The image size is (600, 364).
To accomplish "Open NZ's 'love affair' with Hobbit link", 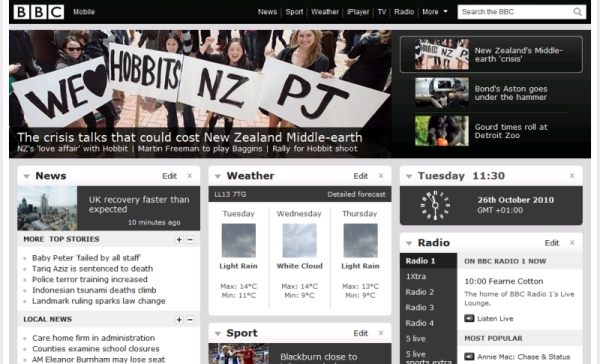I will (x=72, y=149).
